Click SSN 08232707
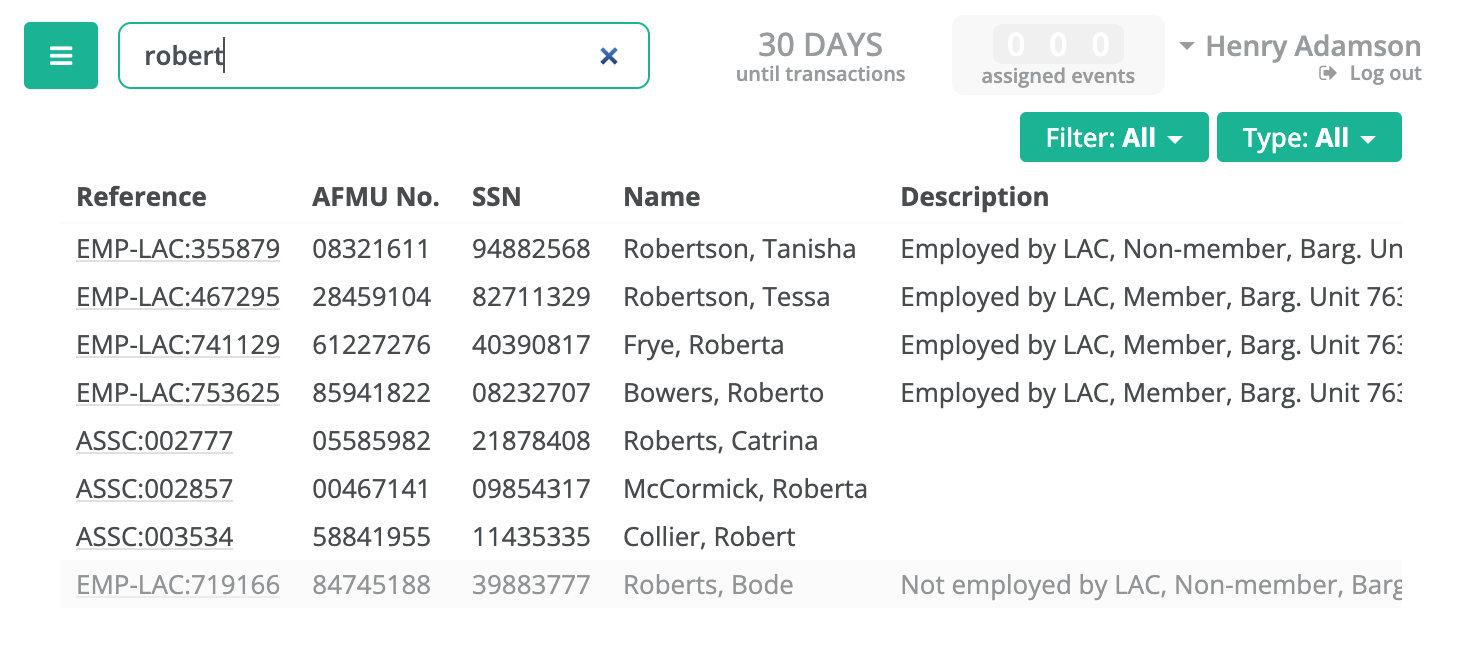Screen dimensions: 1462x666 click(531, 393)
